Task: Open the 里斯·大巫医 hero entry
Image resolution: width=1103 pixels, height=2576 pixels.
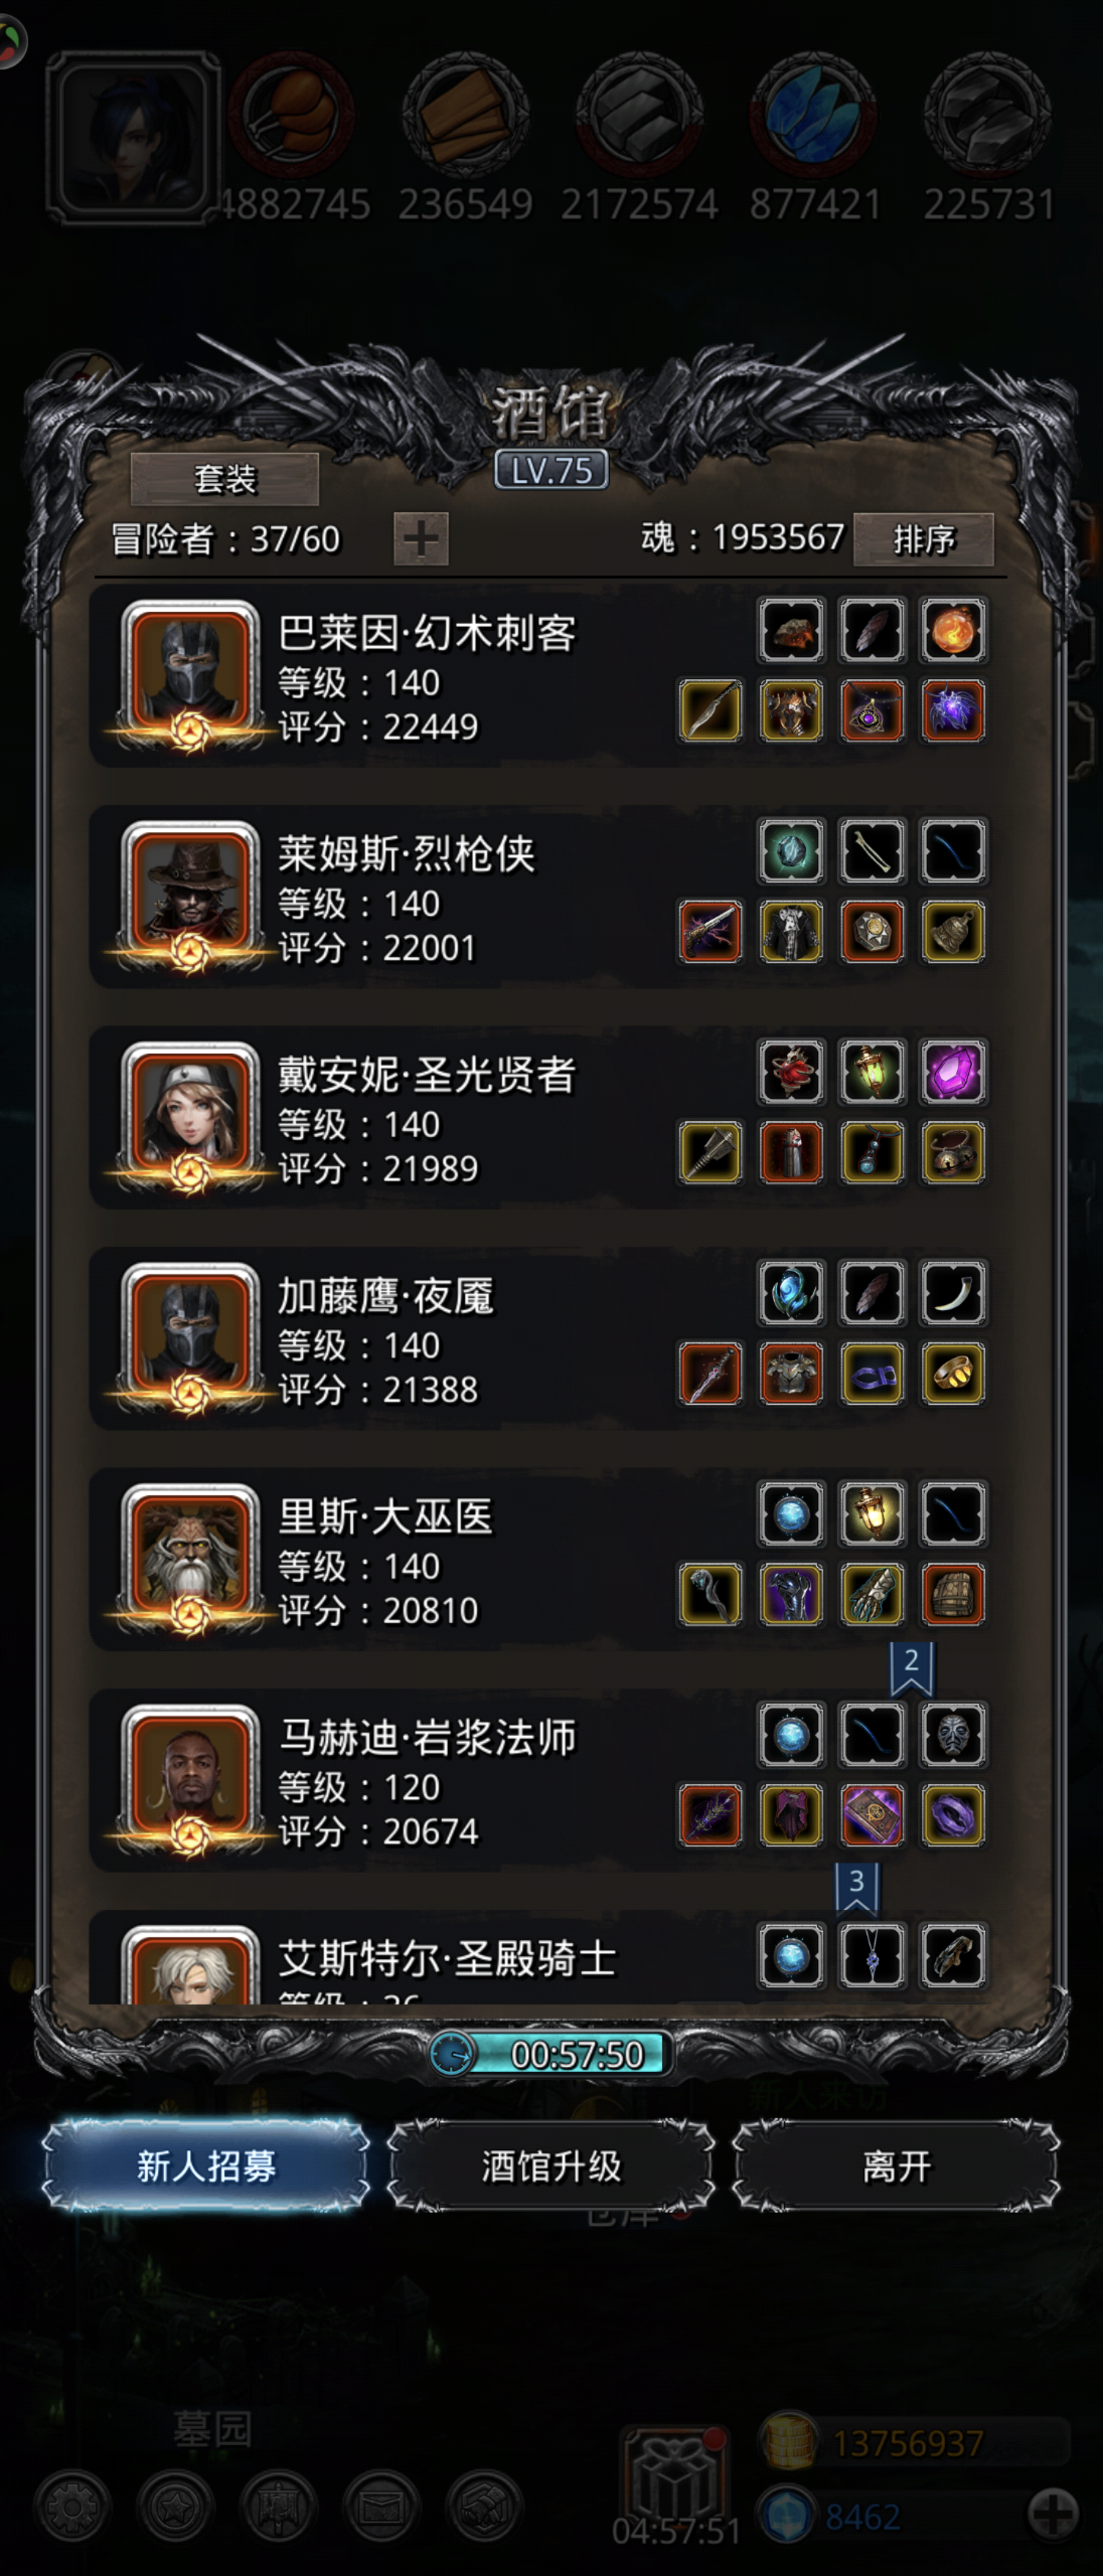Action: pyautogui.click(x=551, y=1558)
